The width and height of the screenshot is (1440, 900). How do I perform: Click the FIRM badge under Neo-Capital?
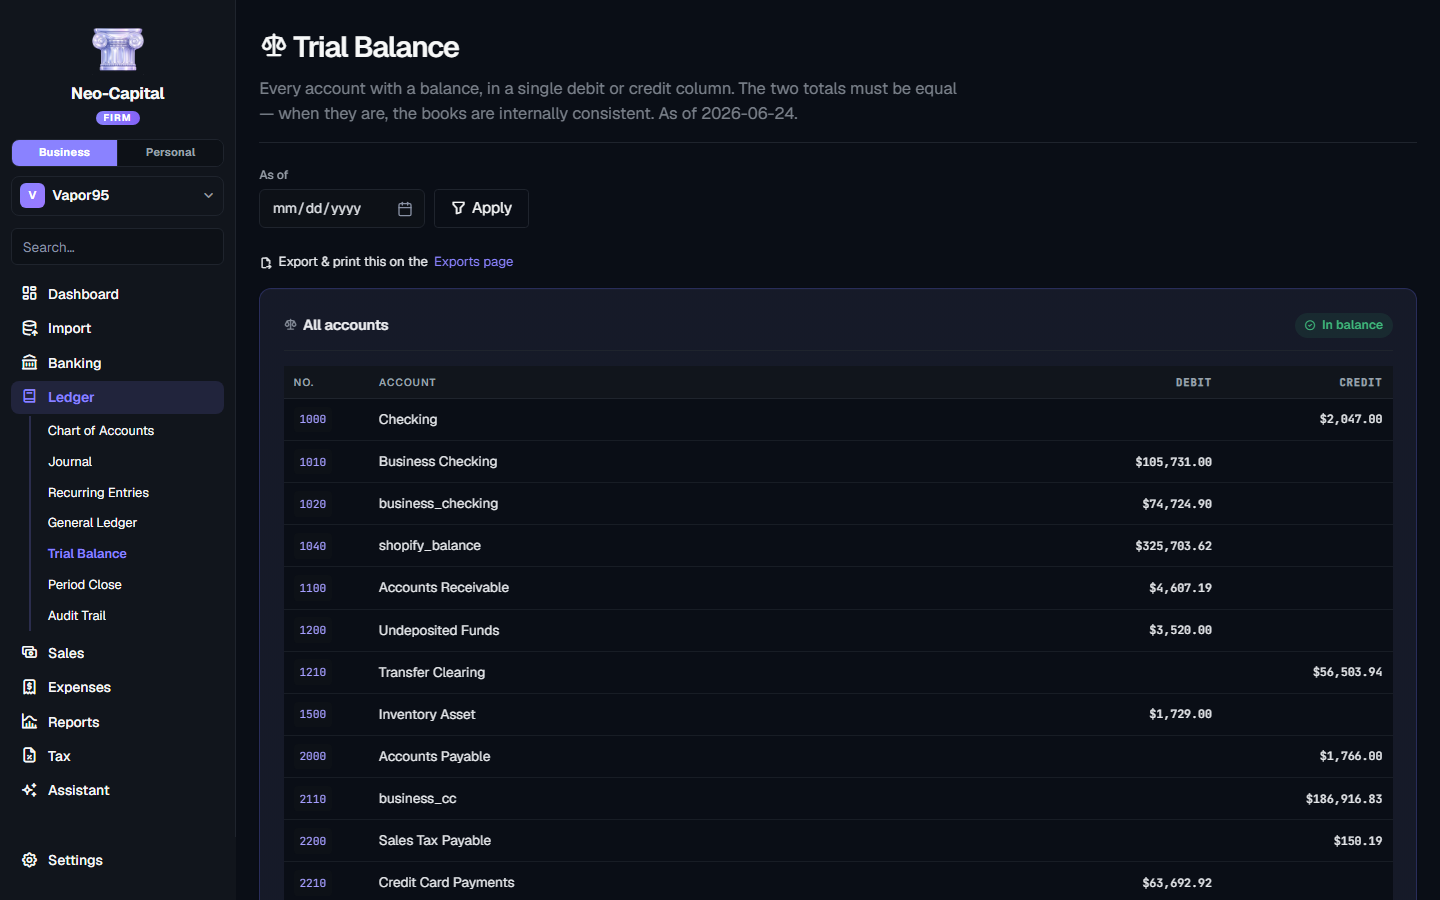coord(117,118)
